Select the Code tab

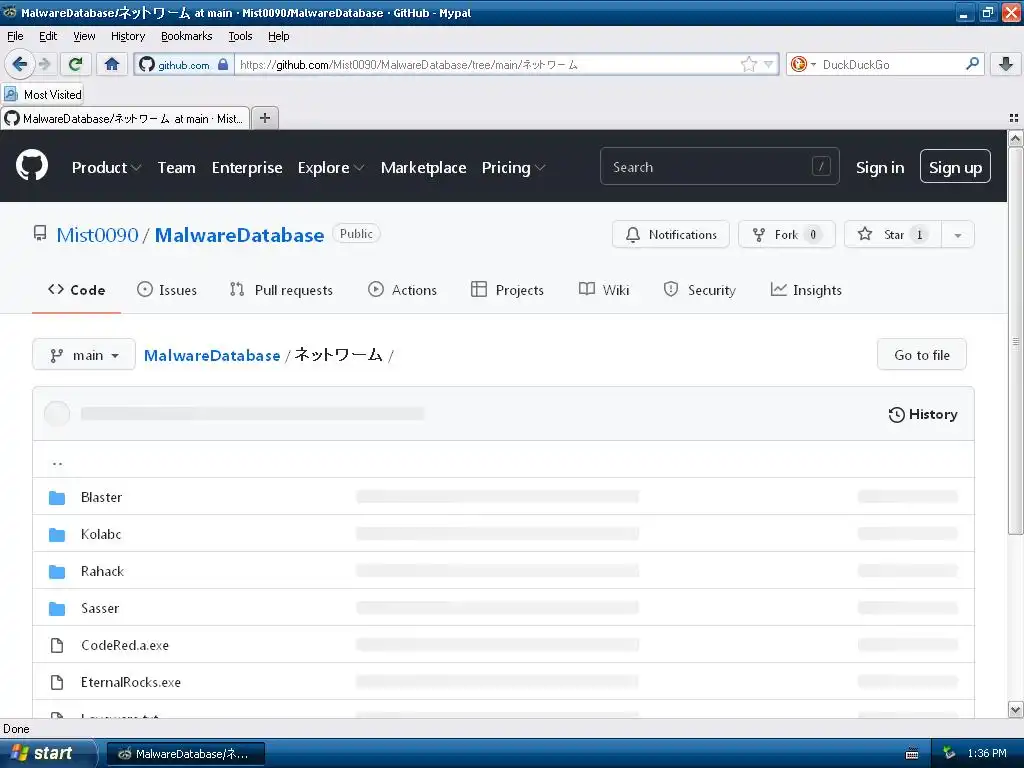tap(76, 290)
